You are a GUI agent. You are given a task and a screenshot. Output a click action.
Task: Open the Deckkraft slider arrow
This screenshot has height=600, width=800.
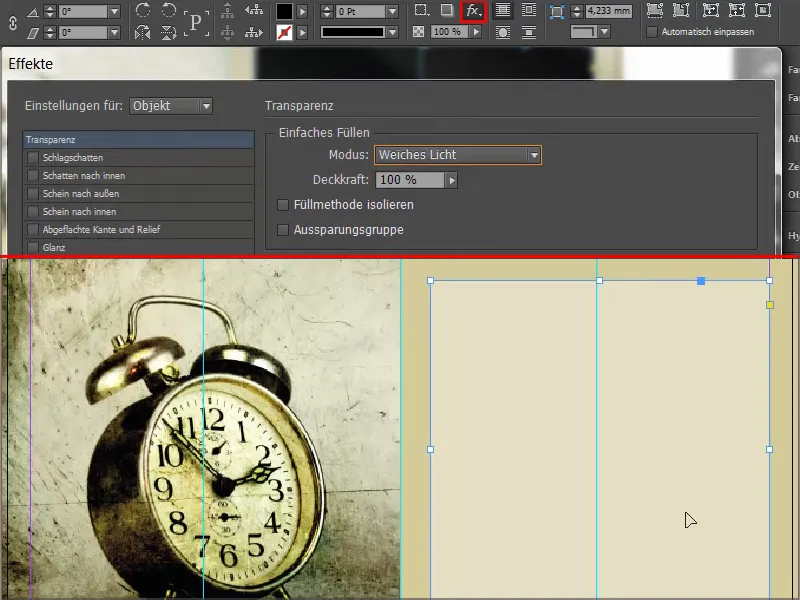(452, 180)
